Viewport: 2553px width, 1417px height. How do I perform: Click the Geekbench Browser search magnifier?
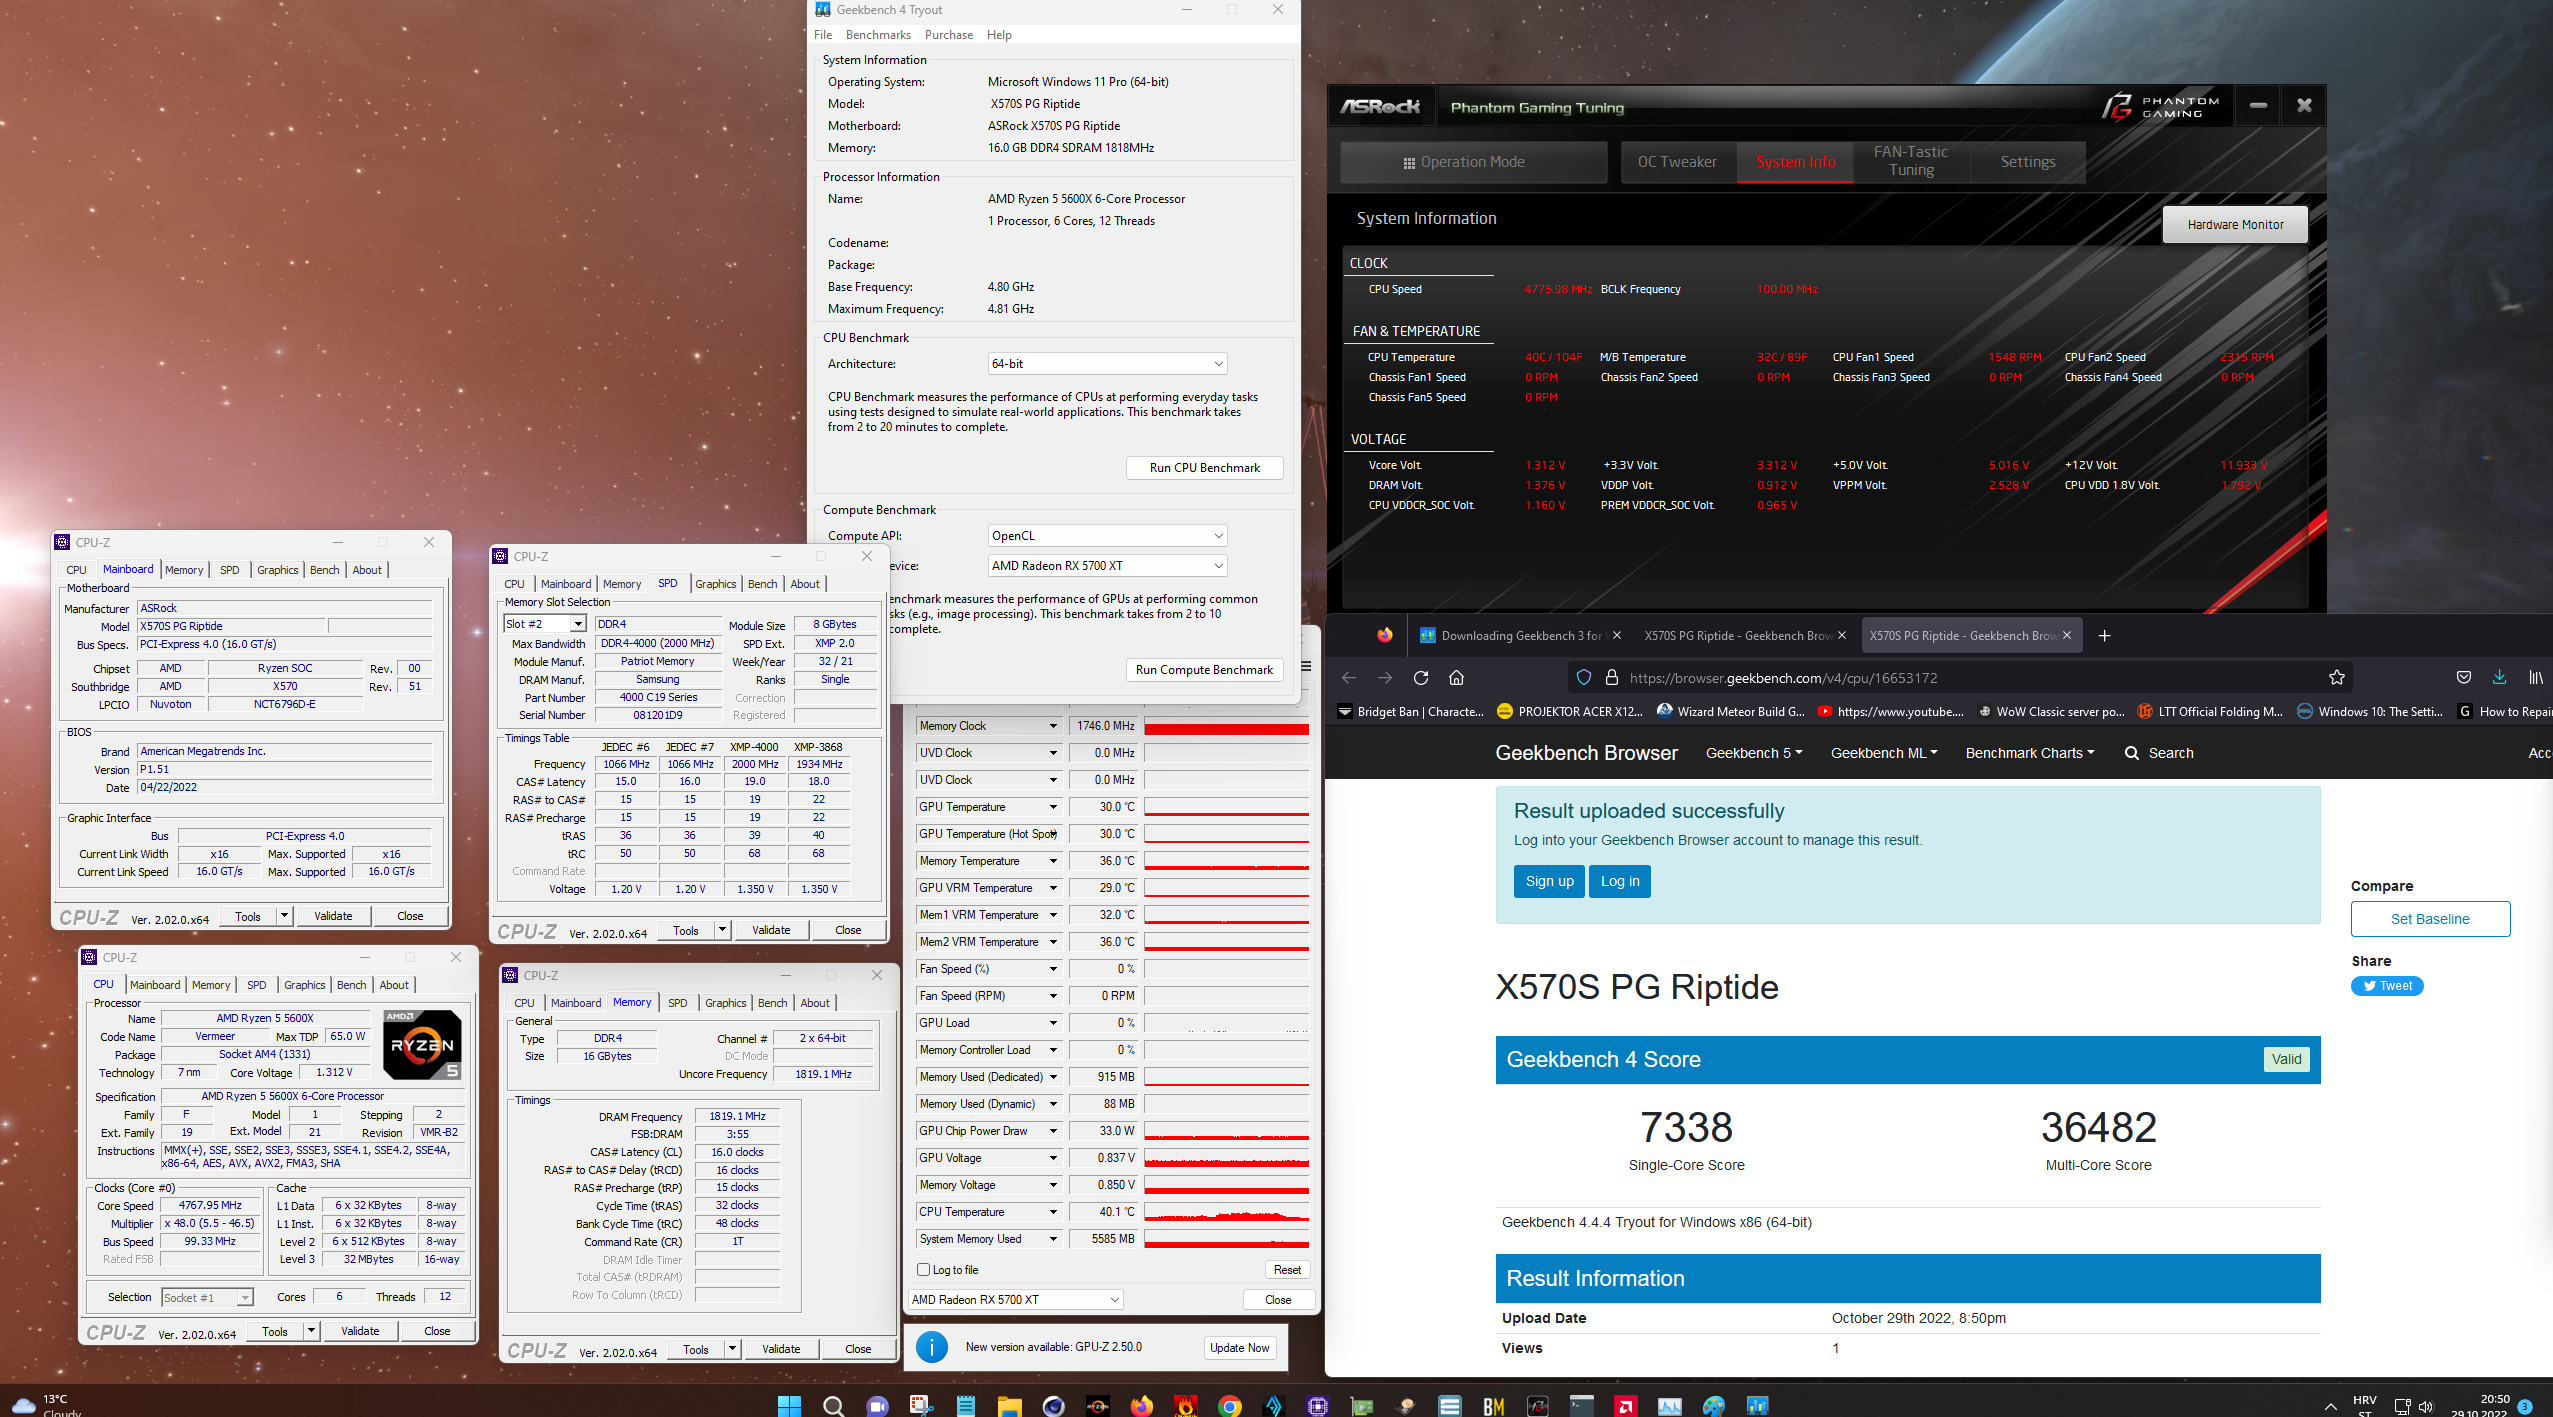(x=2132, y=753)
